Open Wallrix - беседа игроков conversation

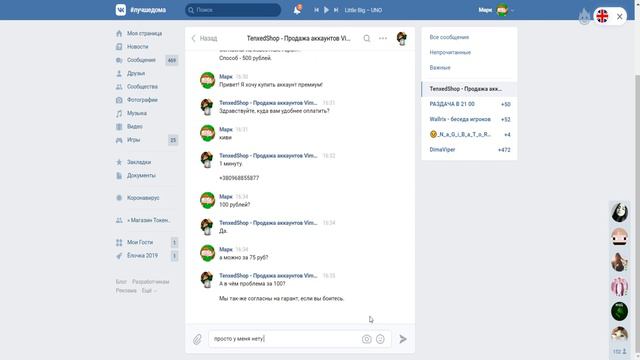point(469,119)
